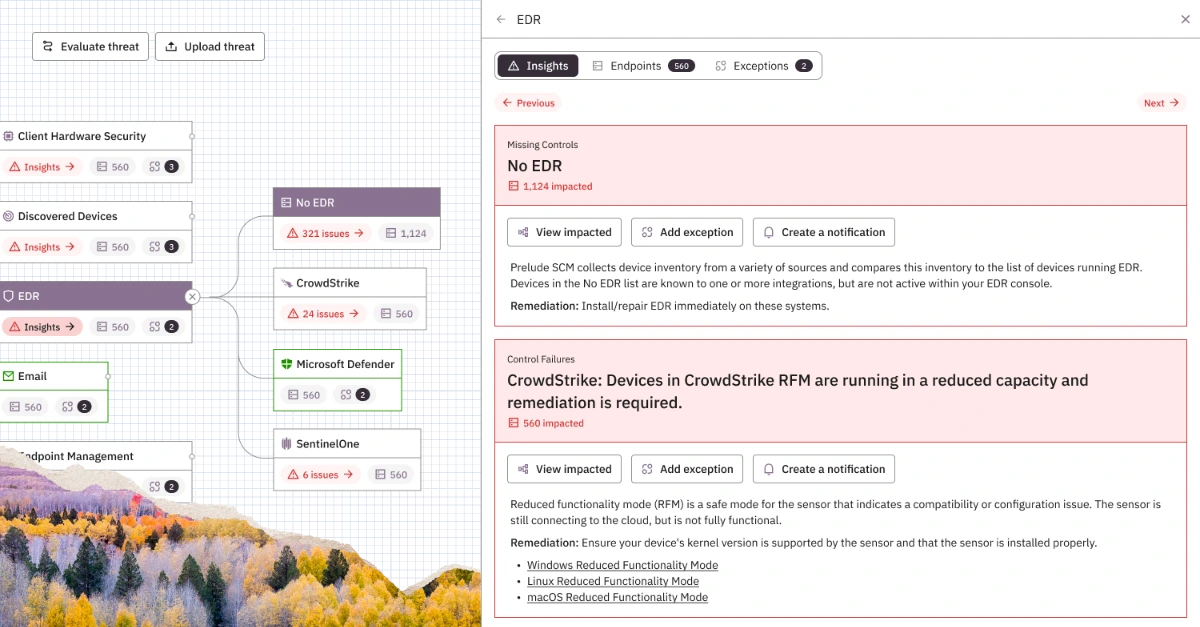This screenshot has height=627, width=1200.
Task: Click 560 endpoint count on Client Hardware Security
Action: [112, 167]
